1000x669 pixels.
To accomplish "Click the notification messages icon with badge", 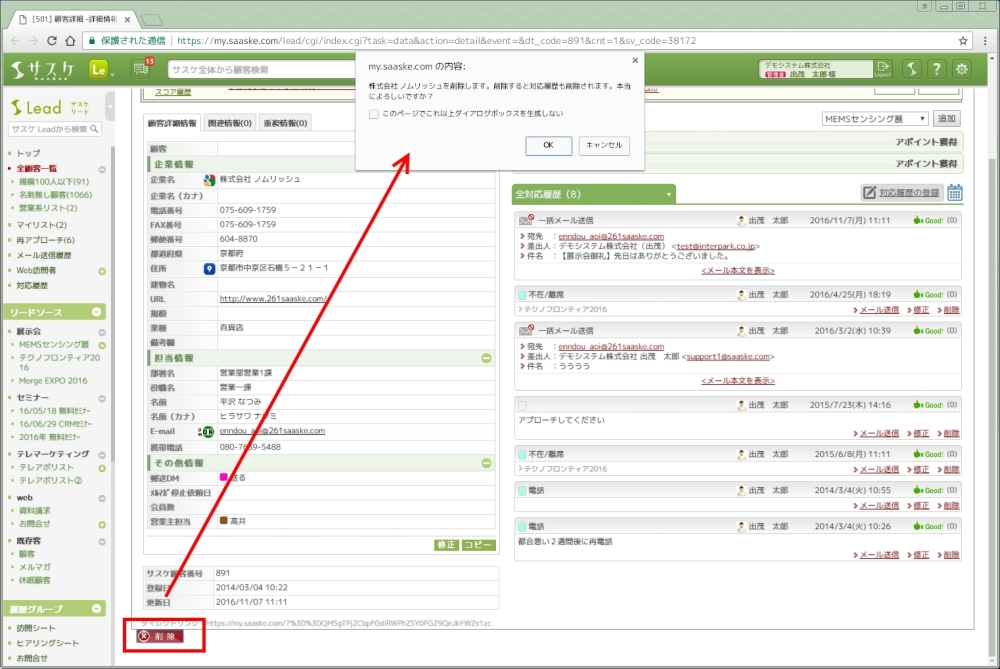I will 140,69.
